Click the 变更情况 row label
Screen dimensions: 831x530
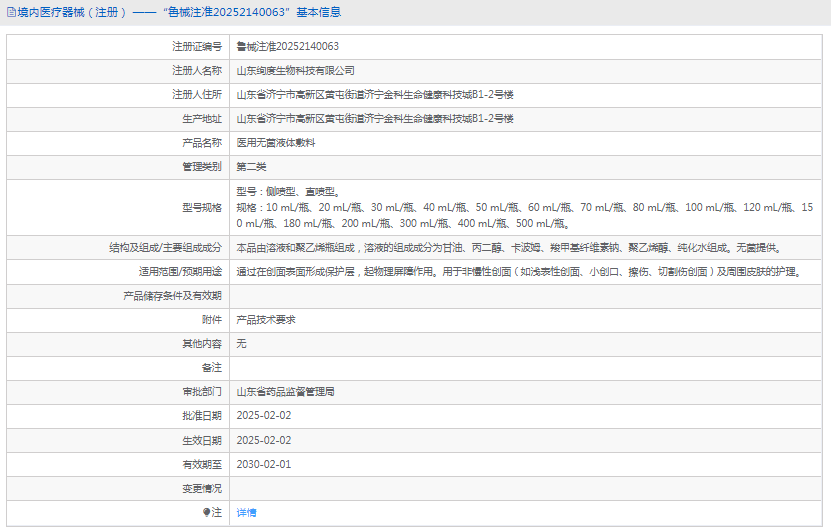[202, 489]
